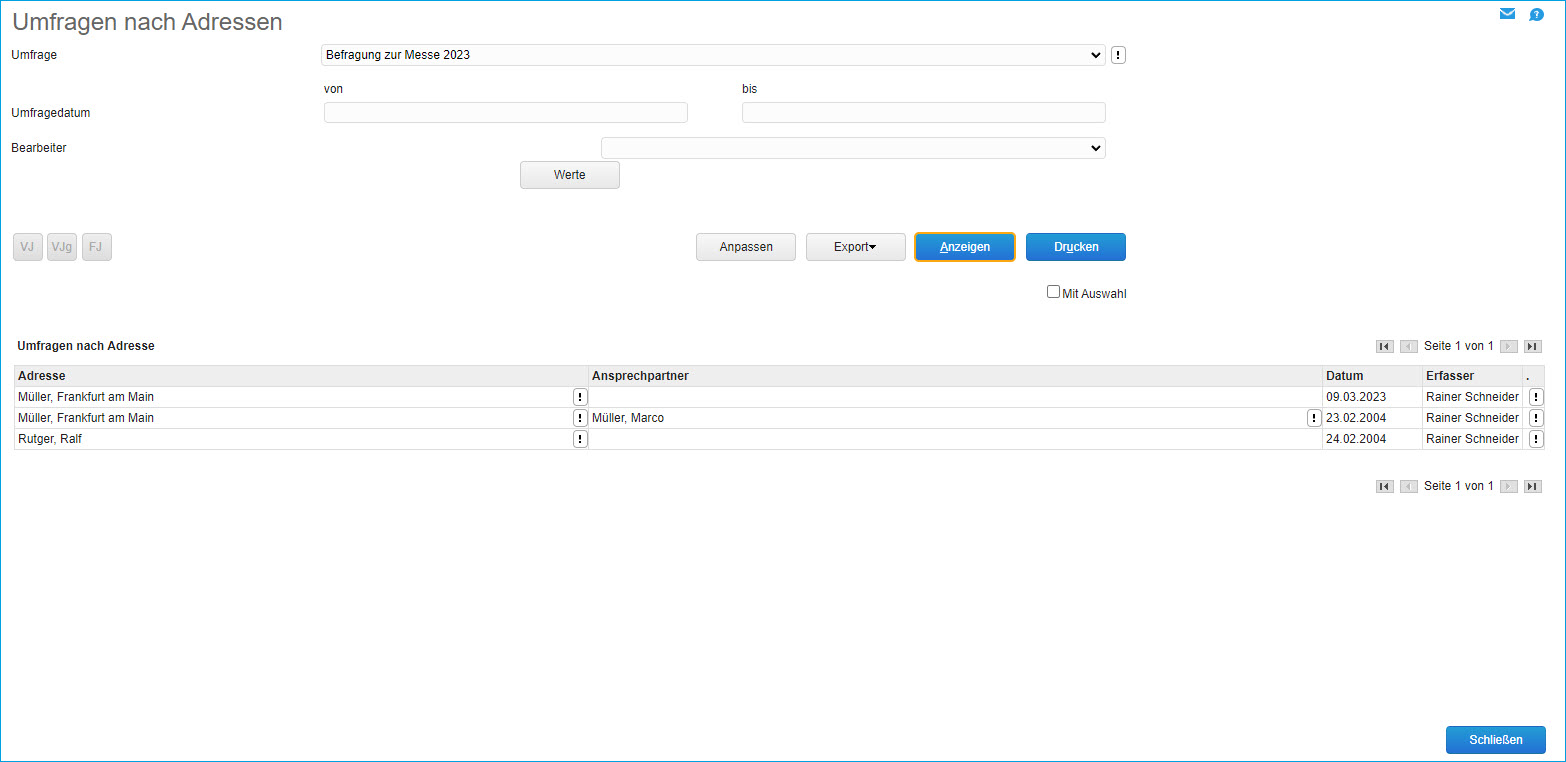Enable the Mit Auswahl checkbox
1566x762 pixels.
click(1053, 292)
